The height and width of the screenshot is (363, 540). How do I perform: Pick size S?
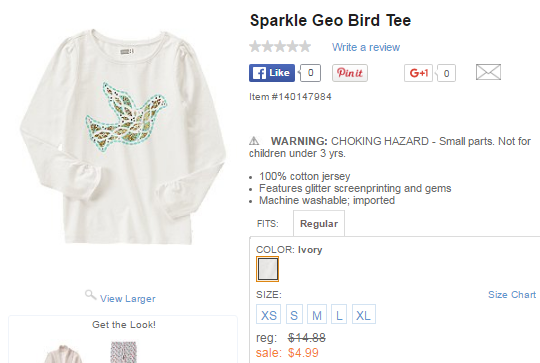coord(294,314)
